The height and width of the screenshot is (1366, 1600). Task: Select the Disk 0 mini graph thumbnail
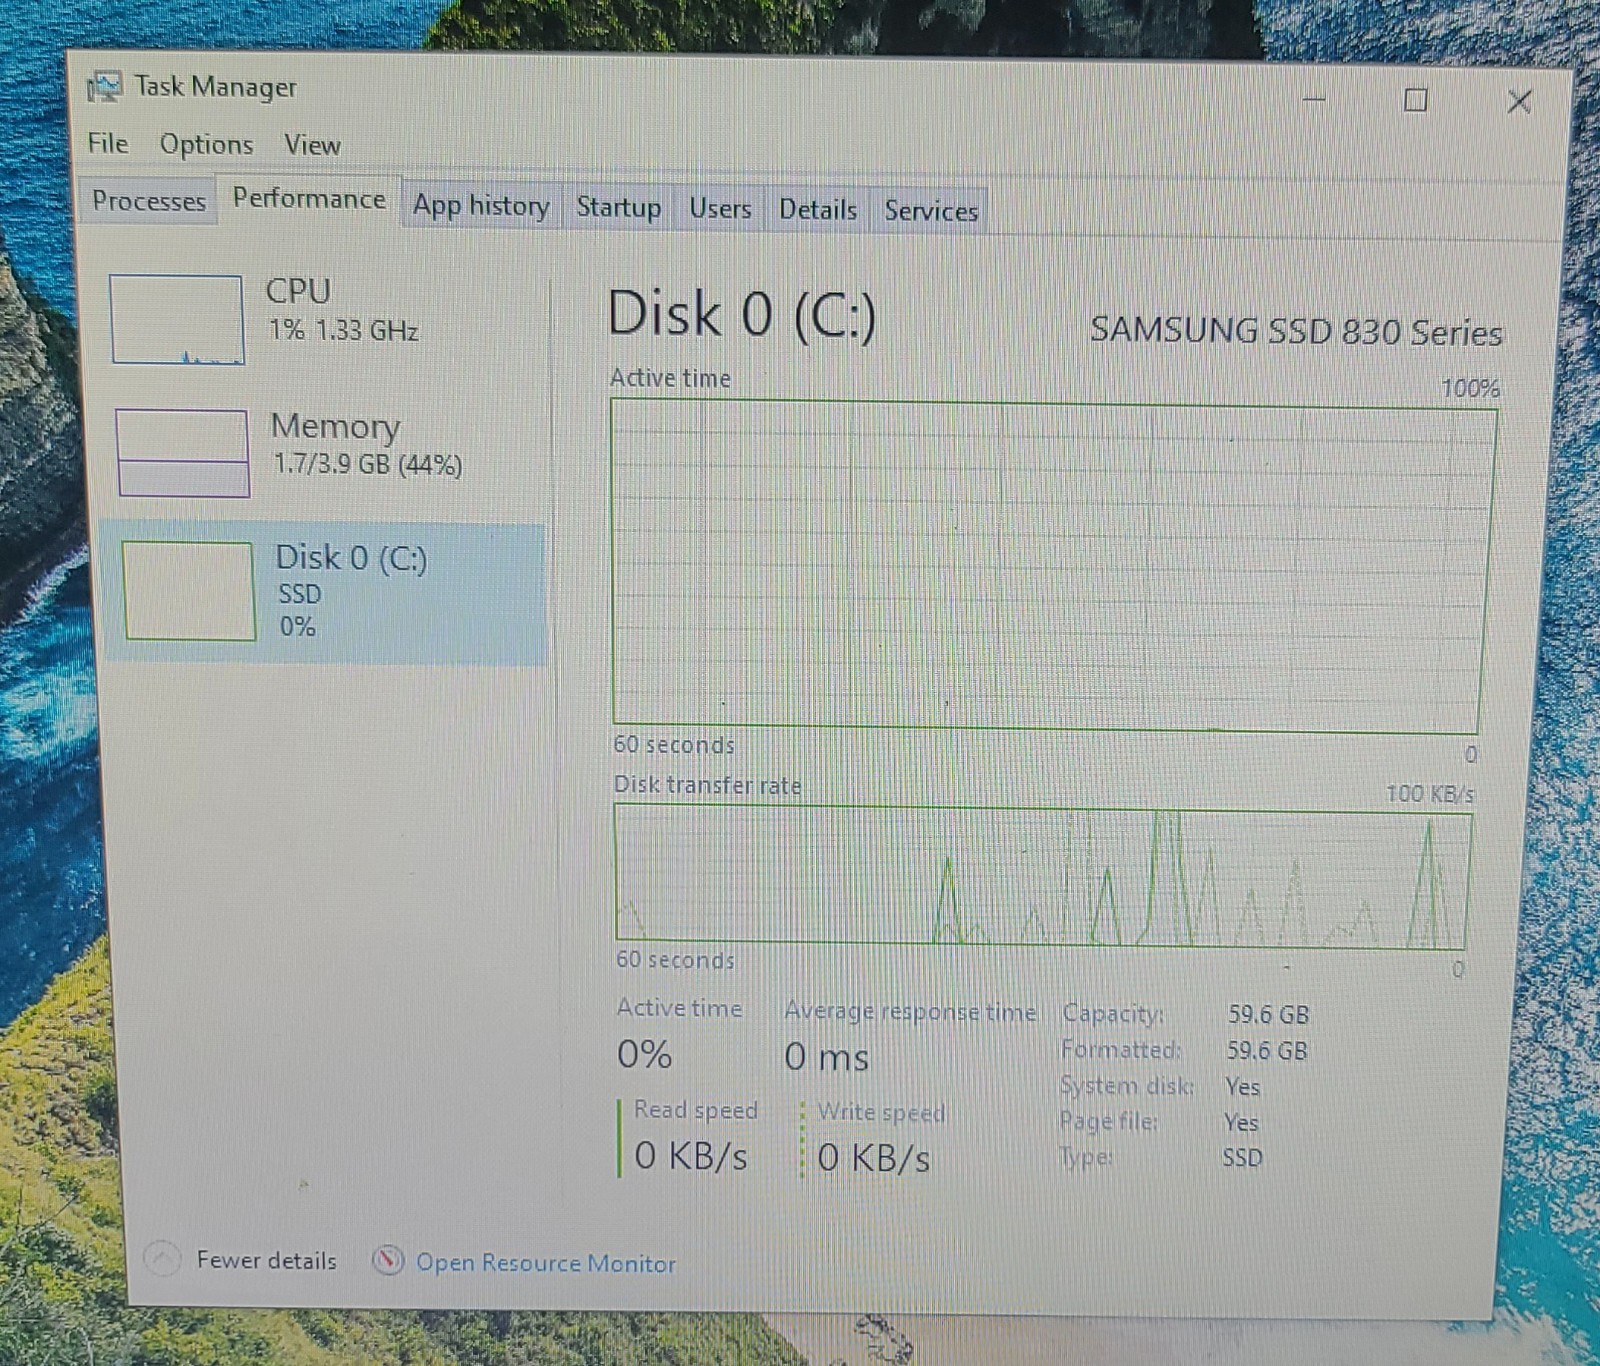click(189, 590)
